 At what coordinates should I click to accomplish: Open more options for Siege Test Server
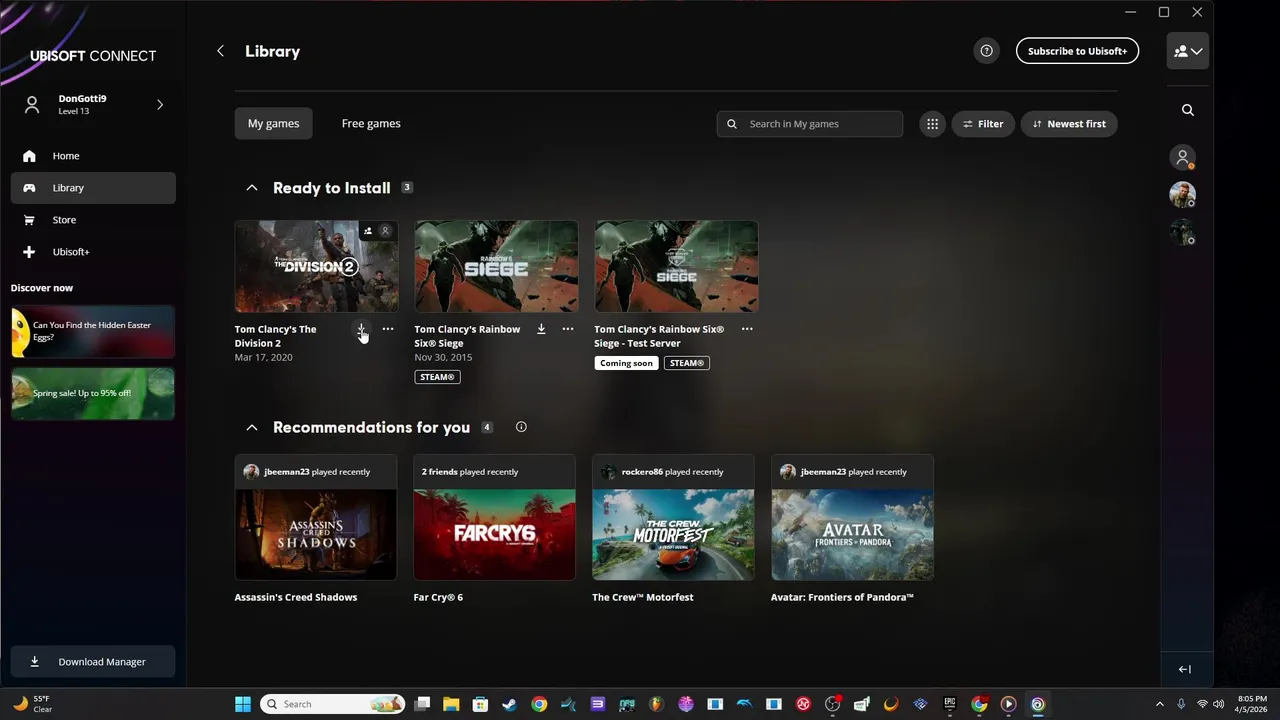pyautogui.click(x=747, y=329)
